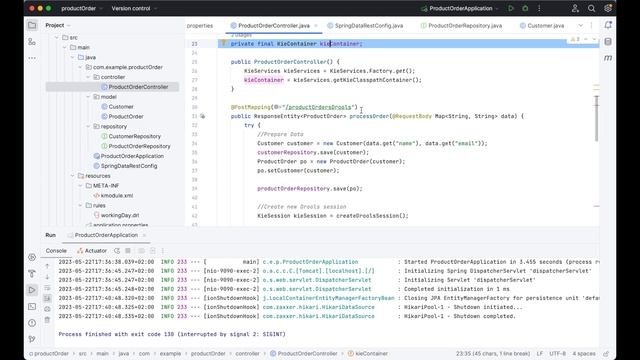Click the read-only lock icon in status bar
The image size is (640, 360).
click(x=606, y=353)
